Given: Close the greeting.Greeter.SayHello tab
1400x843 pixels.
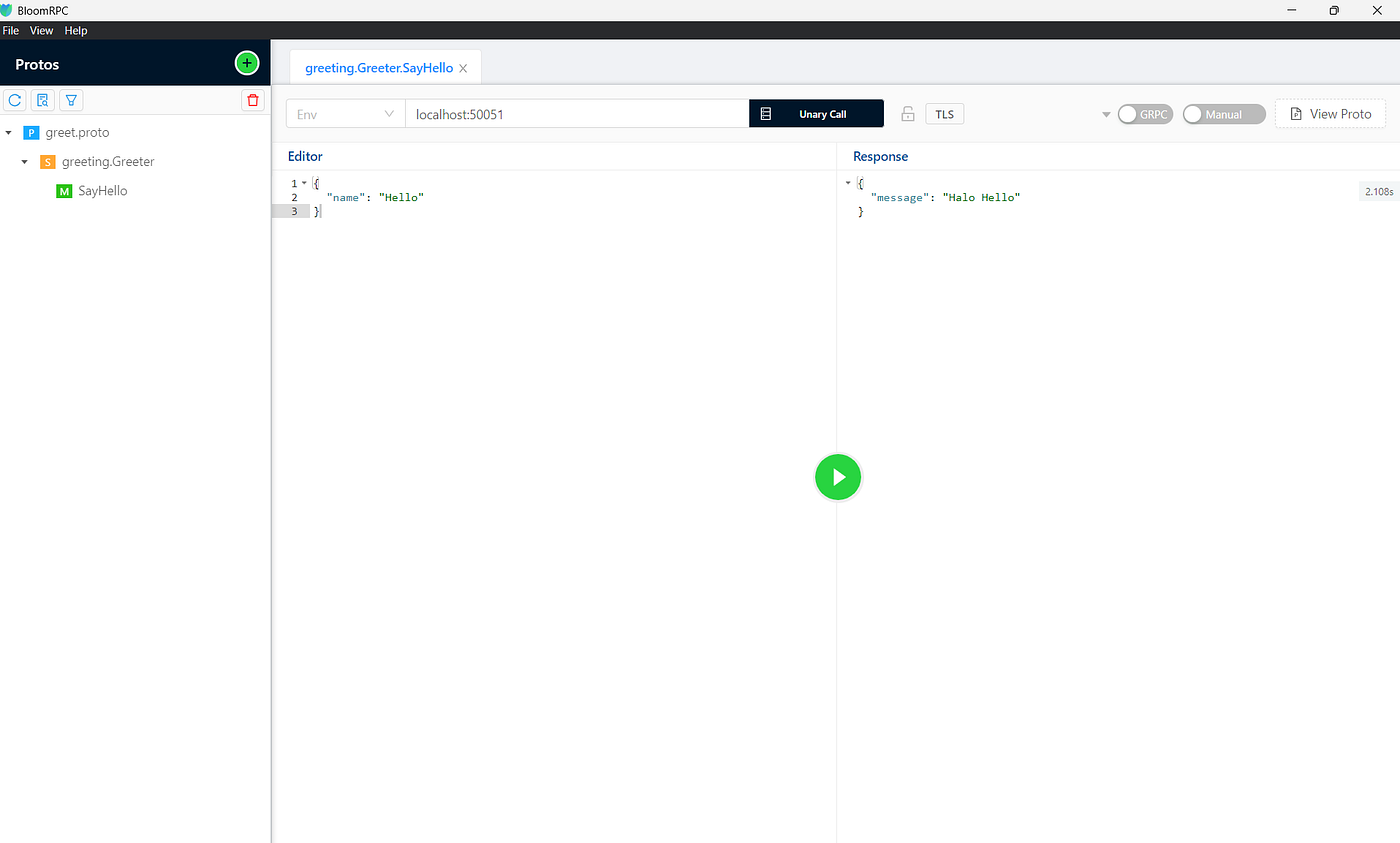Looking at the screenshot, I should point(463,68).
